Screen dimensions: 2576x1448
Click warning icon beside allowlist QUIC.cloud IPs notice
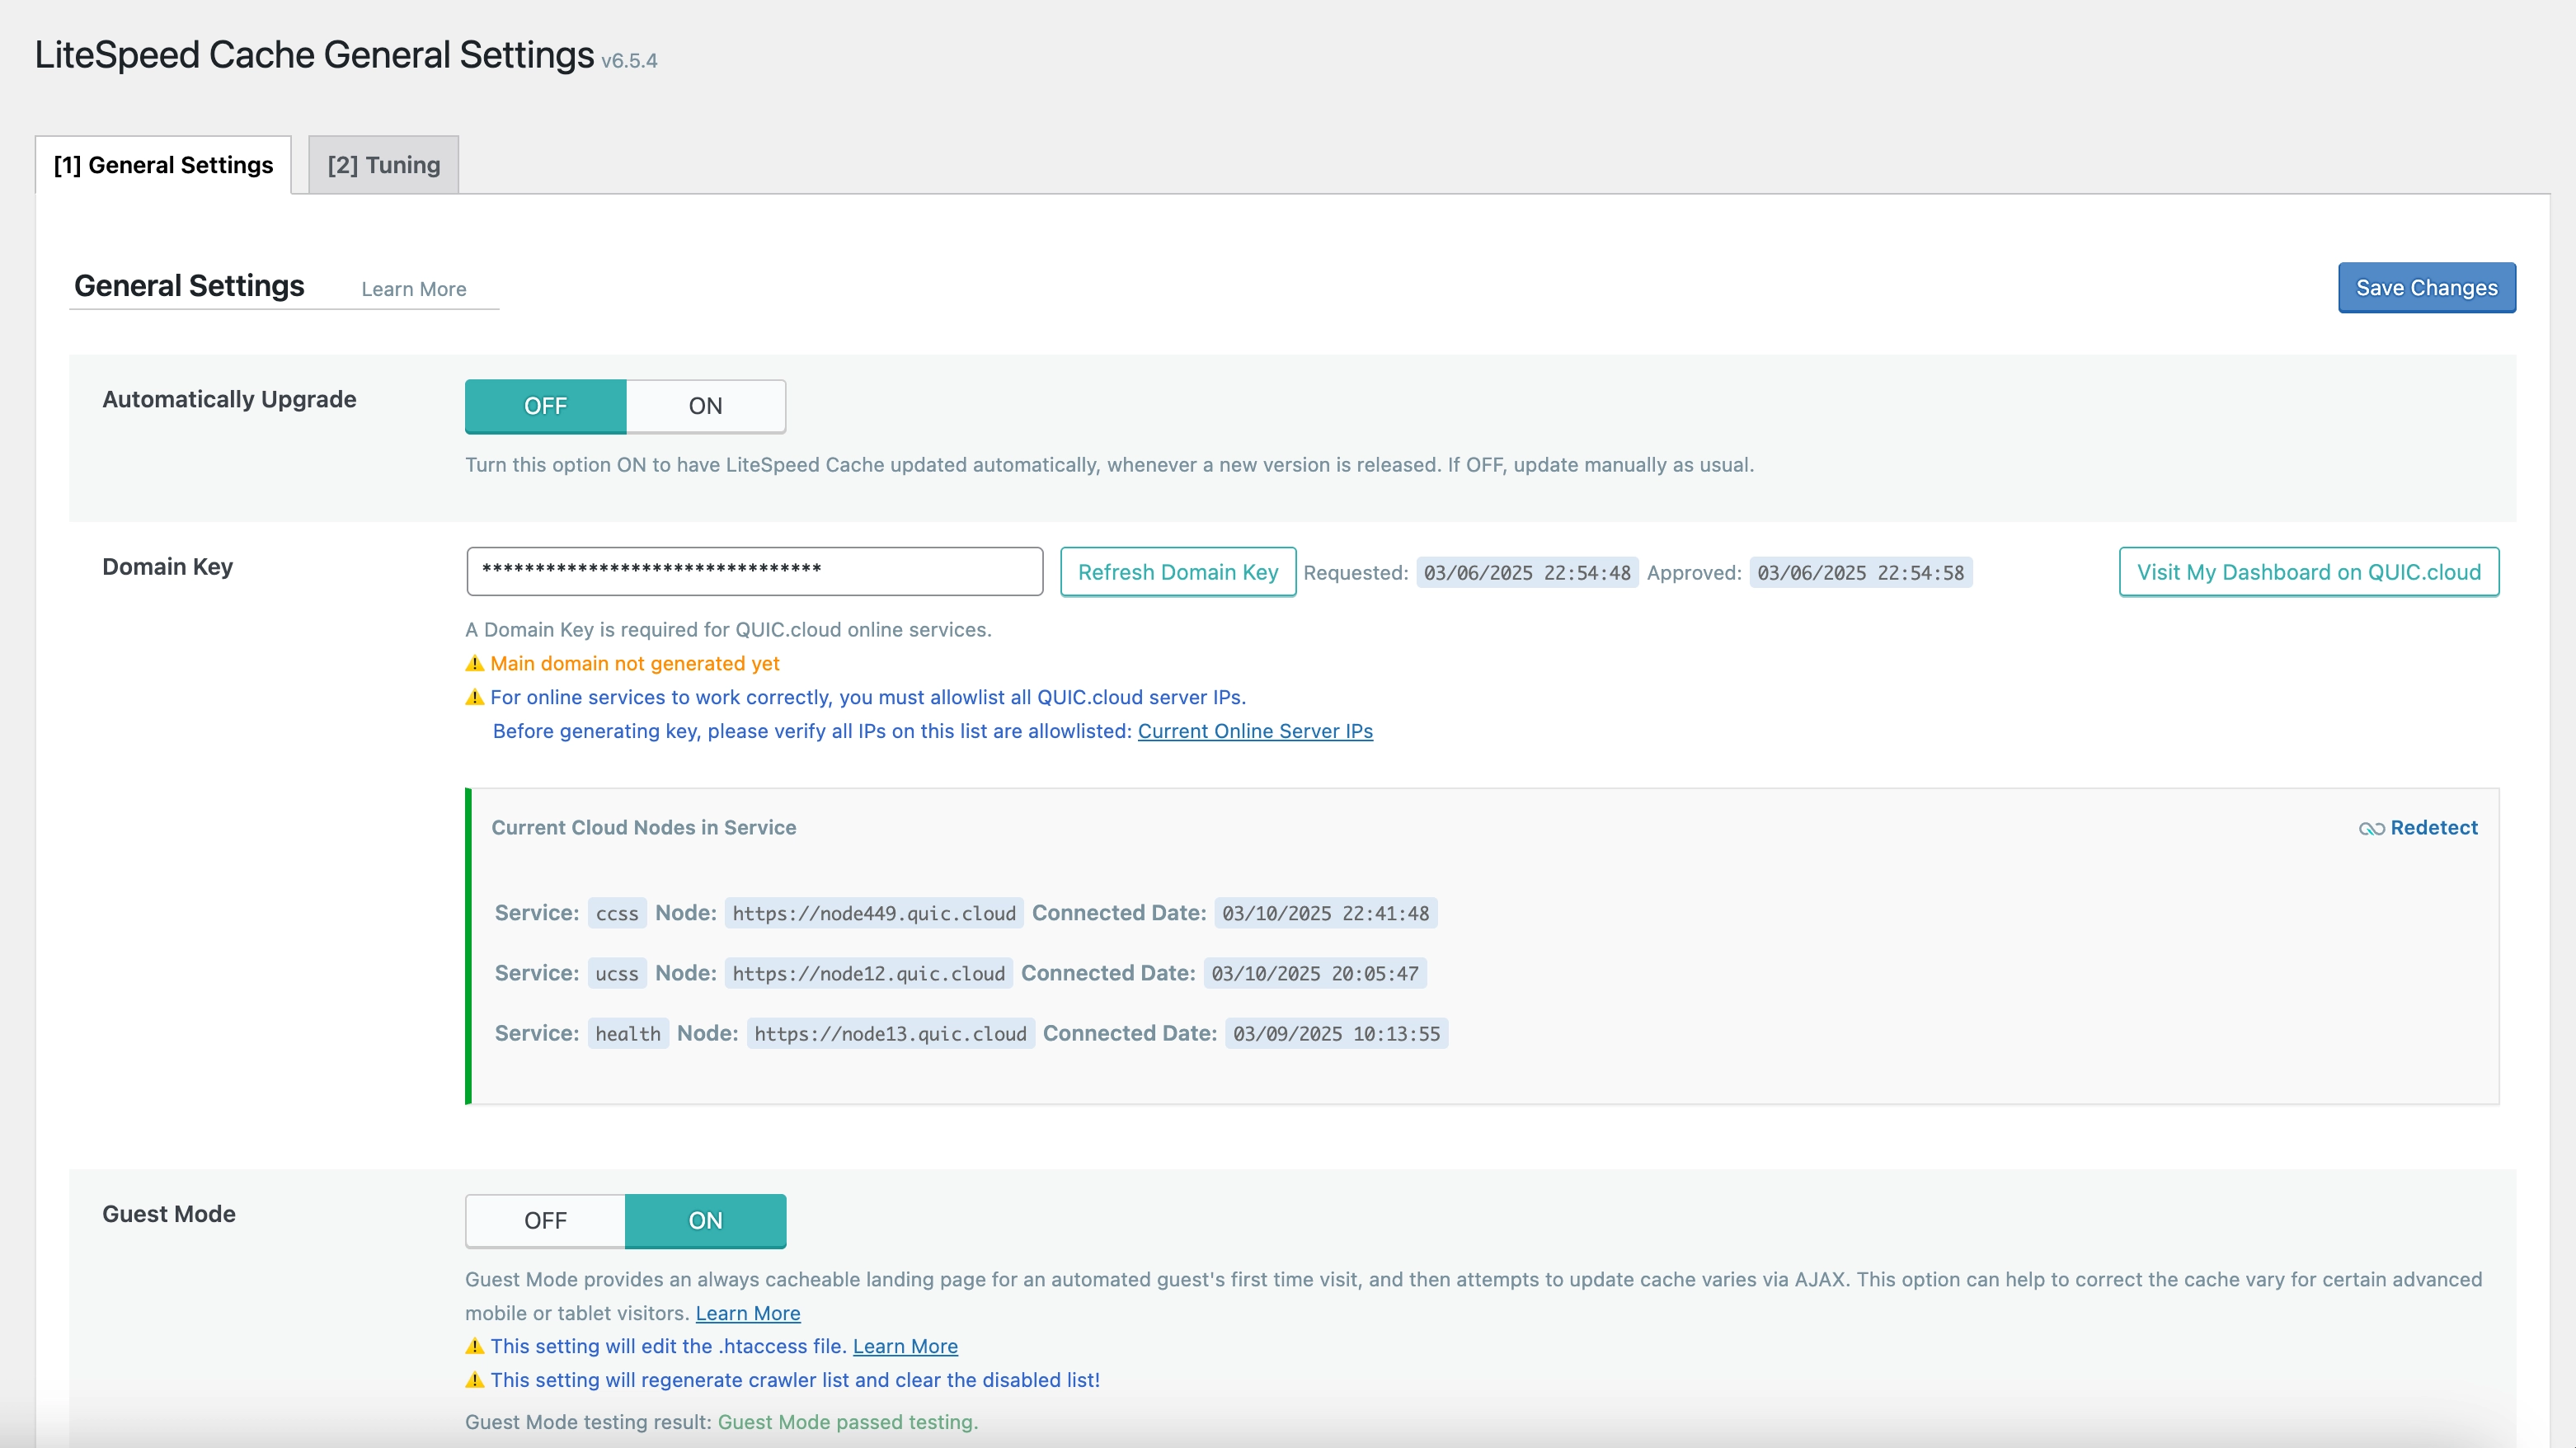click(x=475, y=697)
